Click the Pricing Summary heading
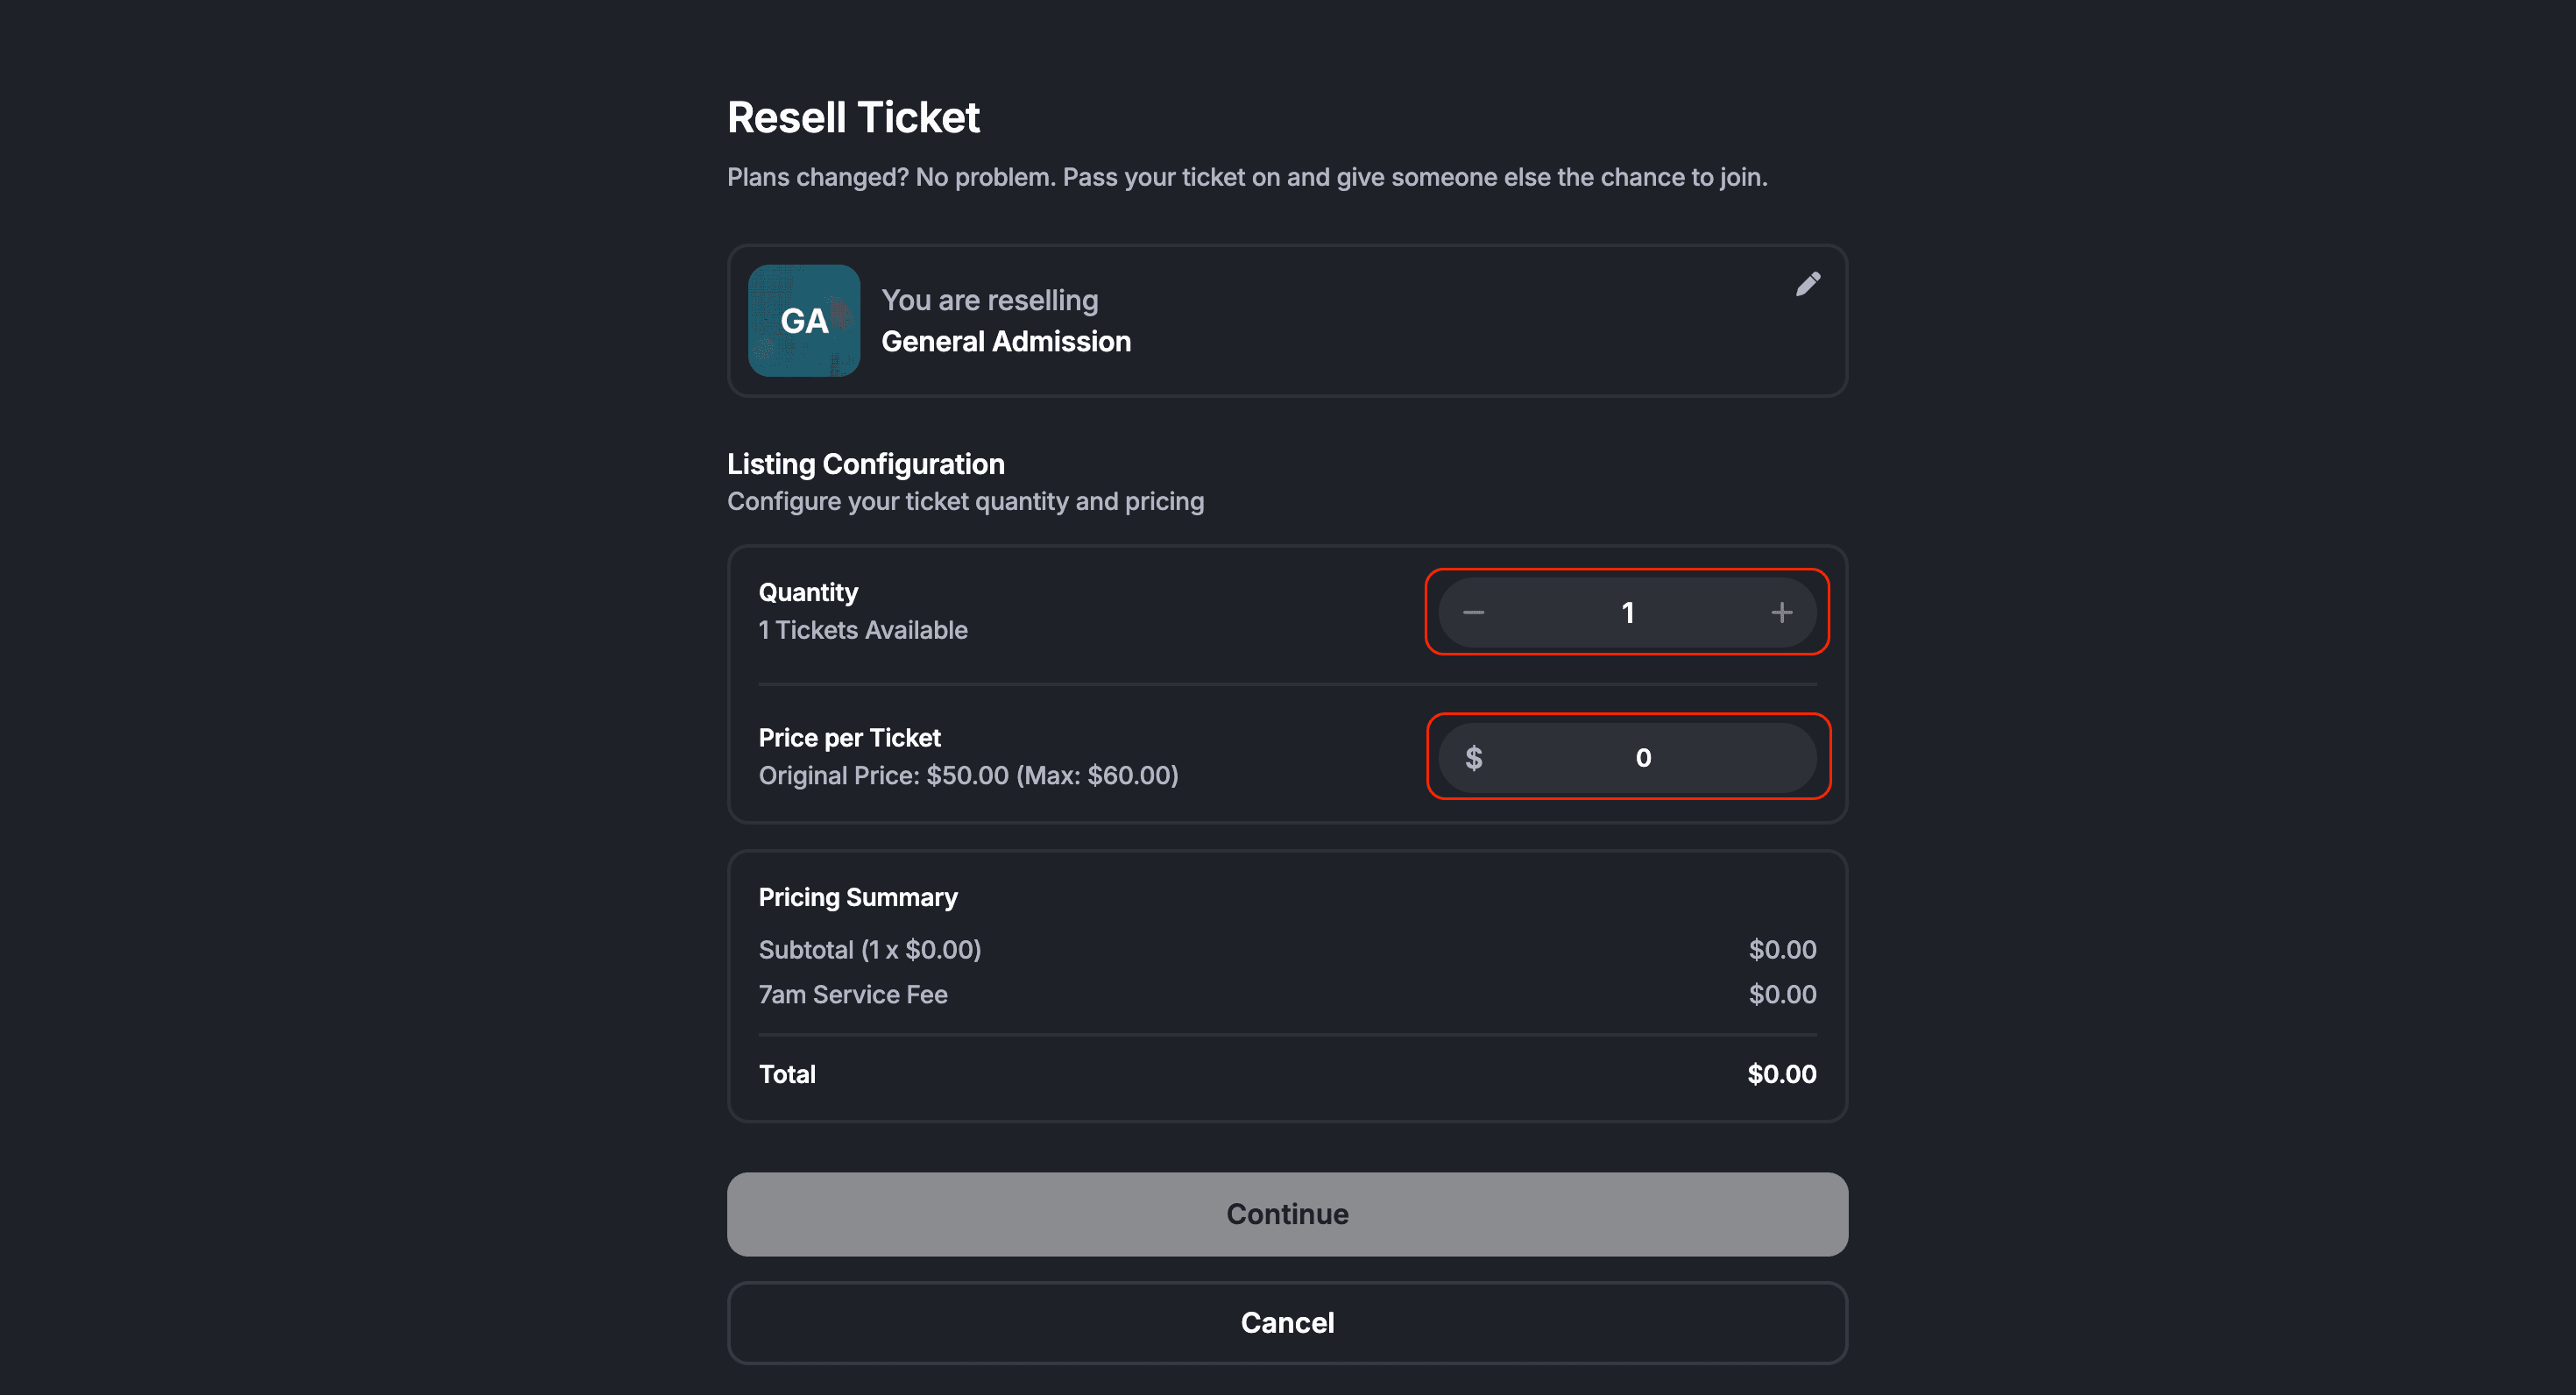The width and height of the screenshot is (2576, 1395). (857, 897)
